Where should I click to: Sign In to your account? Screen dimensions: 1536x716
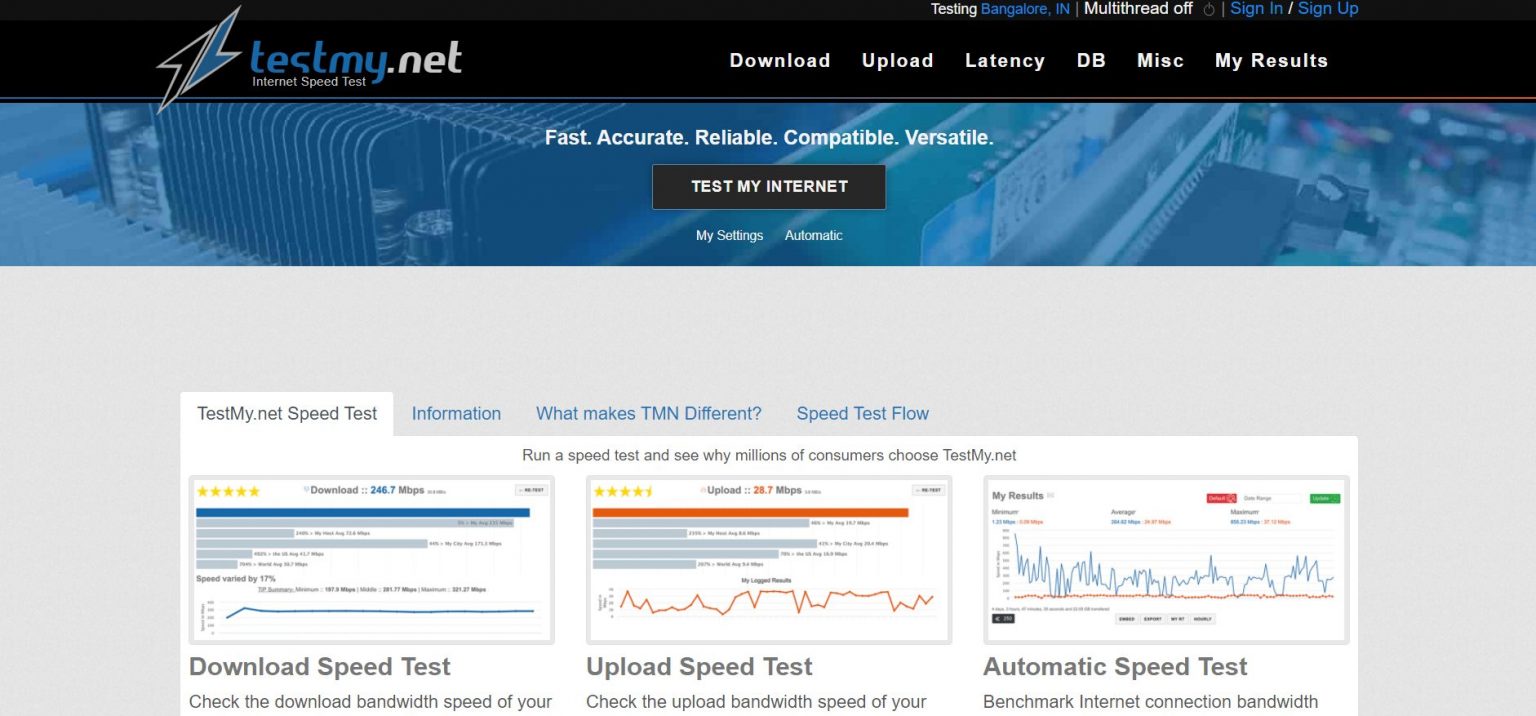1255,9
